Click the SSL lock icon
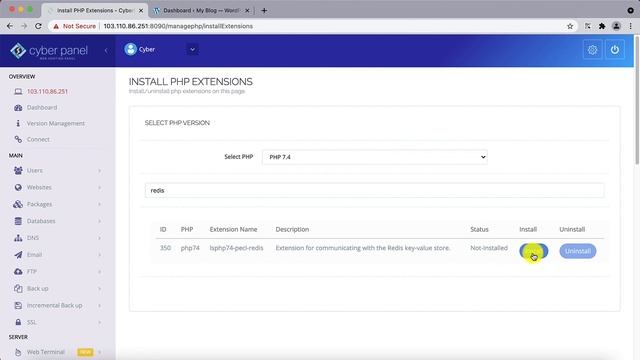This screenshot has width=640, height=360. coord(18,322)
